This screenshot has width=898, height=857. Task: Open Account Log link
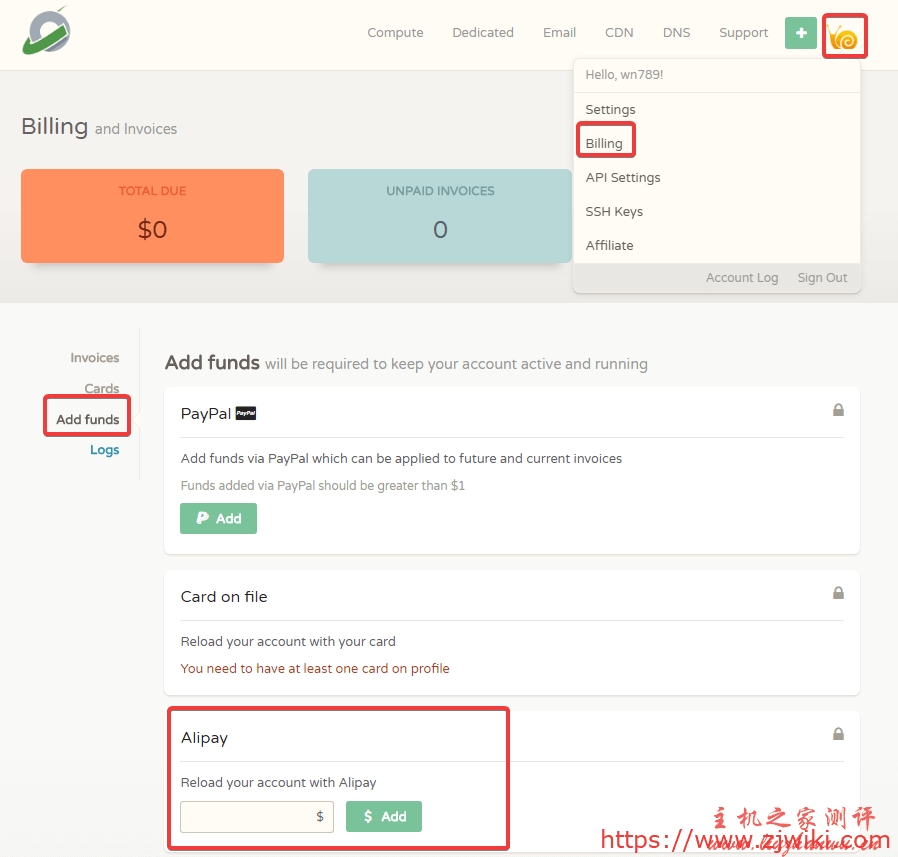click(741, 278)
